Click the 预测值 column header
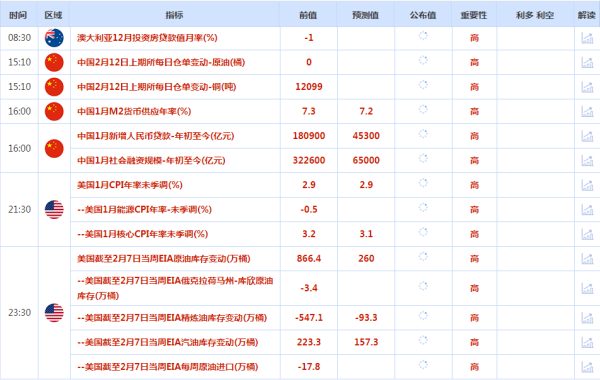 (365, 15)
